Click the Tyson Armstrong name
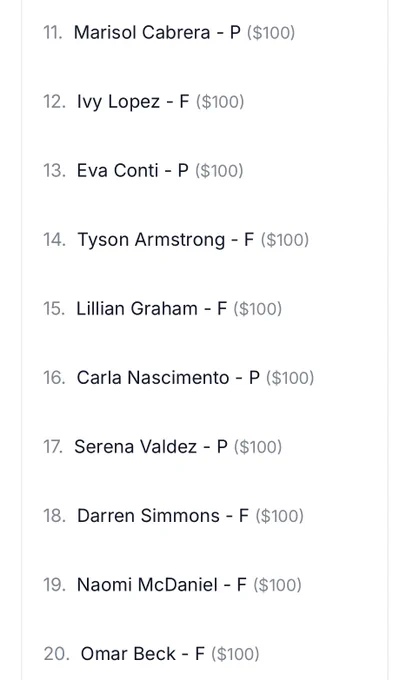Viewport: 413px width, 680px height. point(151,239)
